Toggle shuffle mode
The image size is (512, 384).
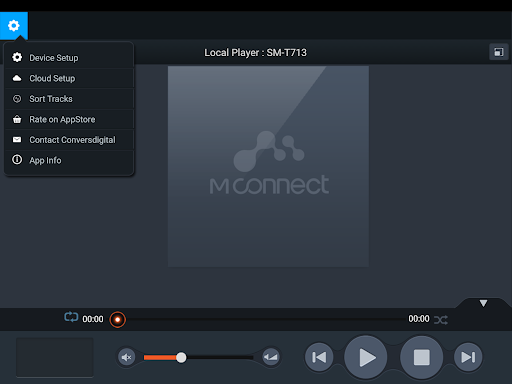point(441,320)
